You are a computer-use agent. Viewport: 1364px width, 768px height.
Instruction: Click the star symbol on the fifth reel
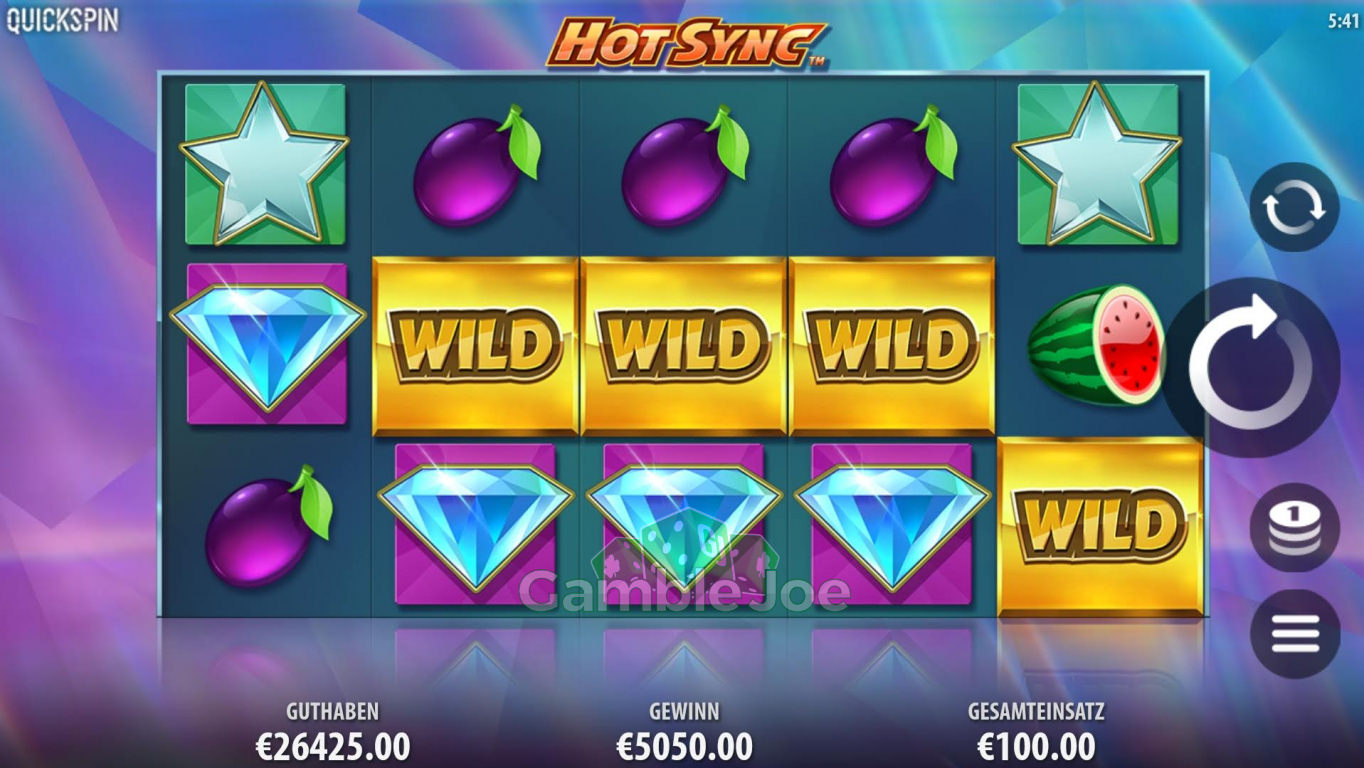tap(1097, 163)
